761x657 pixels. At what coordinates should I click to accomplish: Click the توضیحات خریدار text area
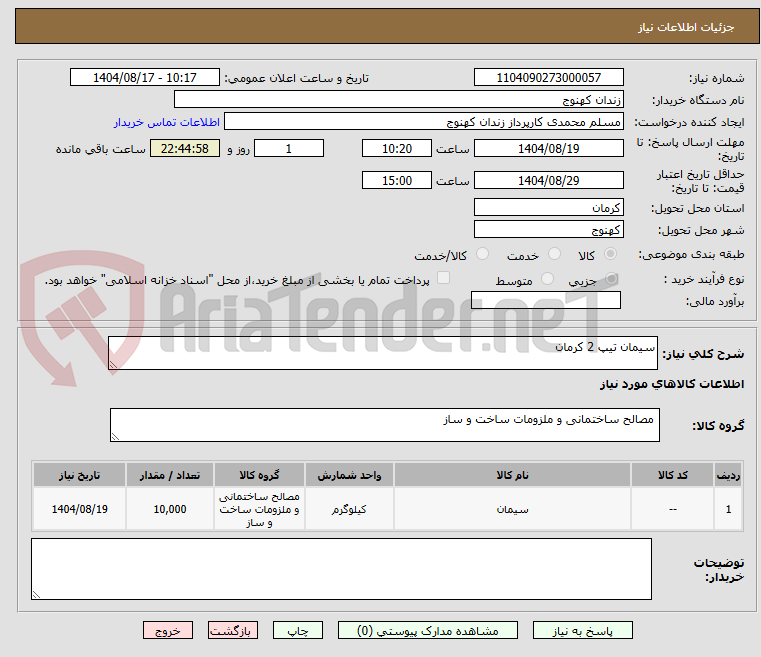click(341, 569)
